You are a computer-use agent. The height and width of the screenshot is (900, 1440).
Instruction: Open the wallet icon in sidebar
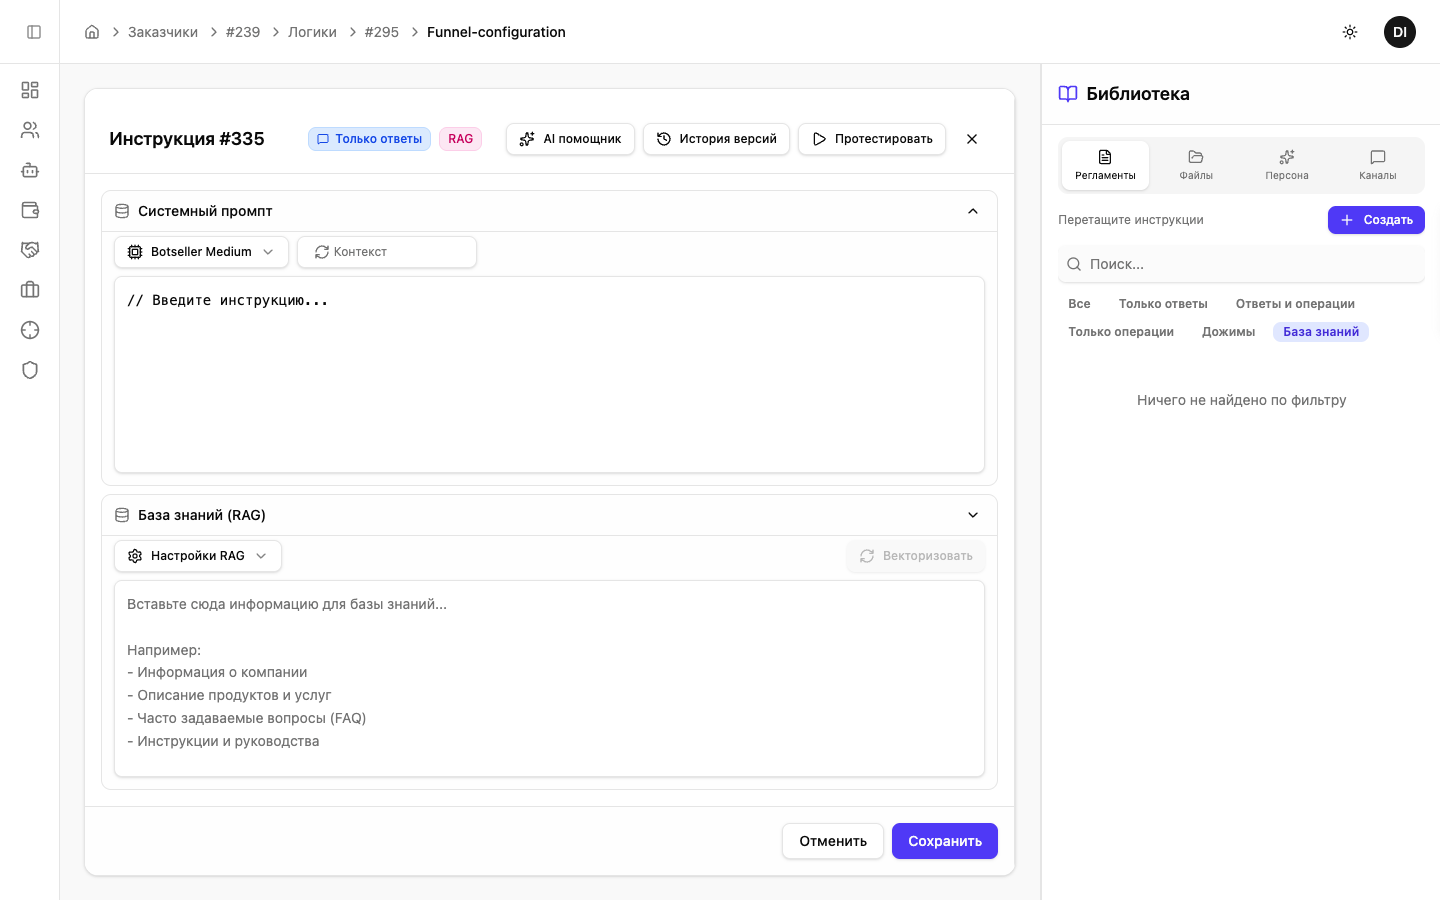pyautogui.click(x=30, y=210)
